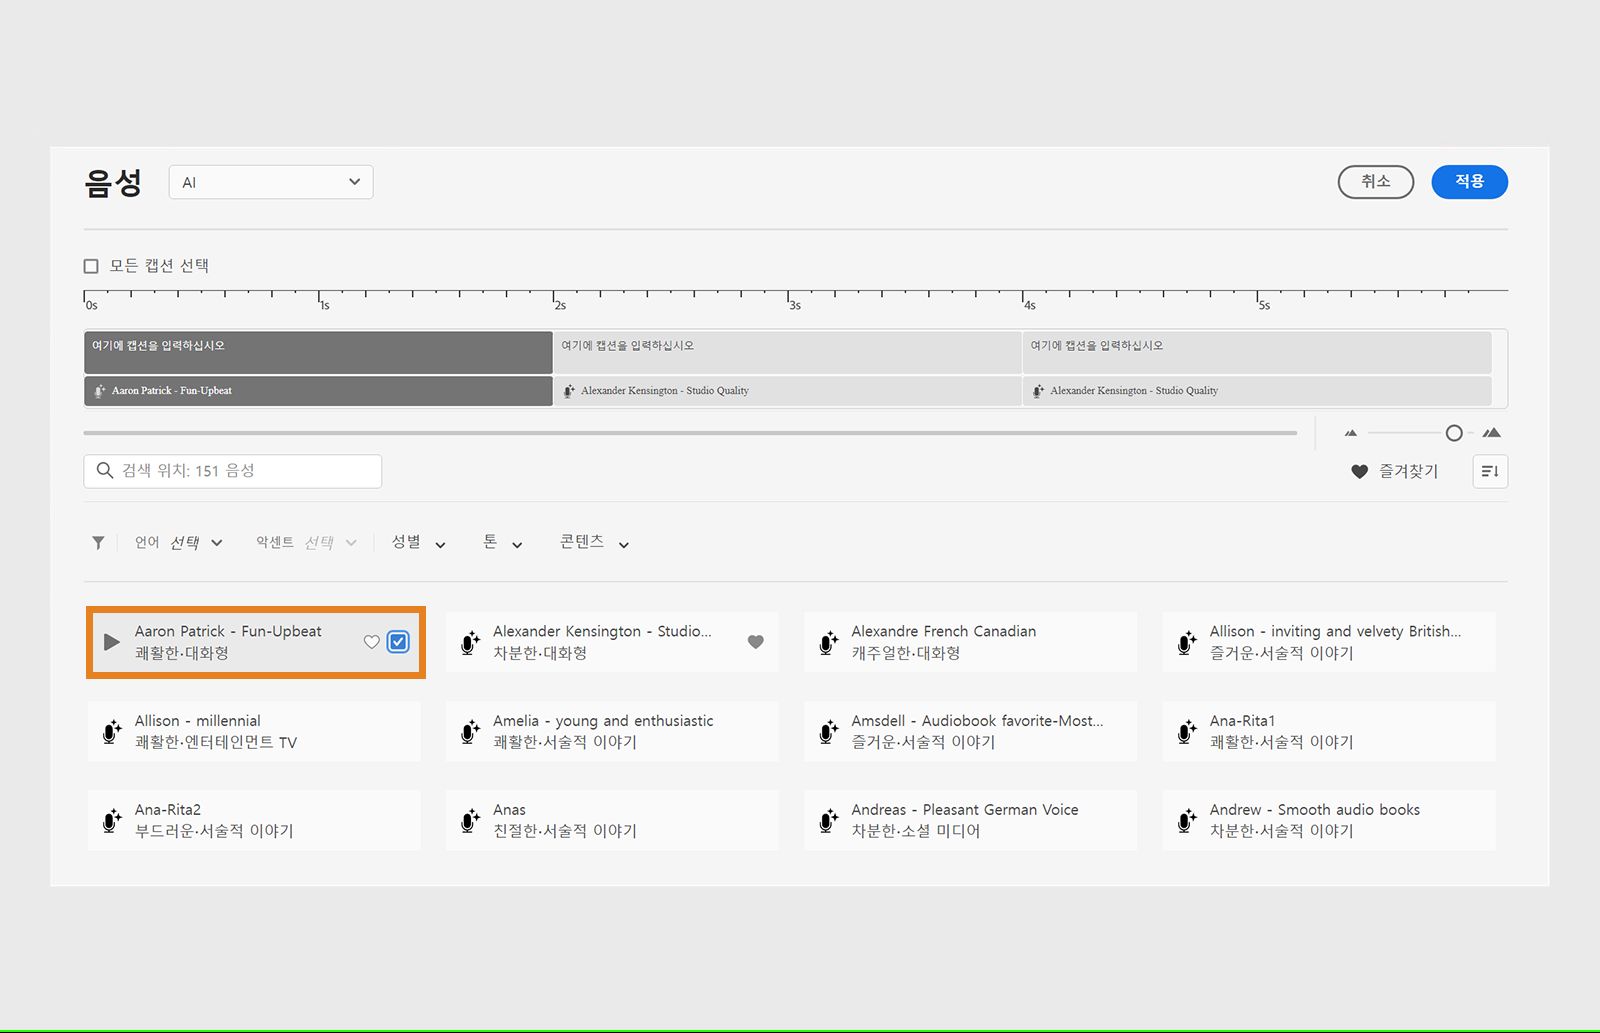Focus the voice search input field

coord(233,471)
